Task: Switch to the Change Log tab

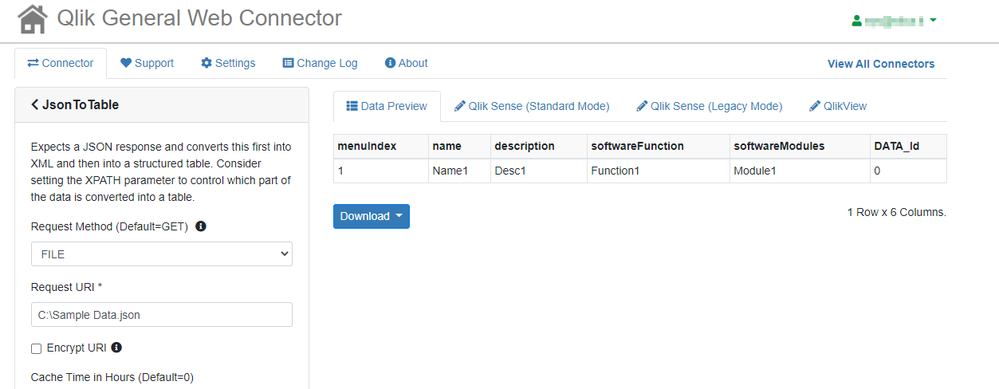Action: click(320, 63)
